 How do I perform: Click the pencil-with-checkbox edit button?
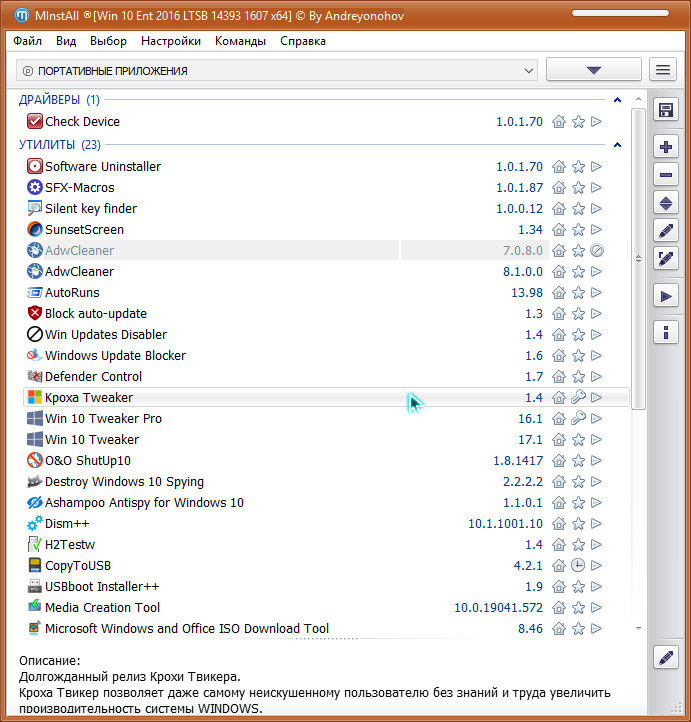point(666,259)
